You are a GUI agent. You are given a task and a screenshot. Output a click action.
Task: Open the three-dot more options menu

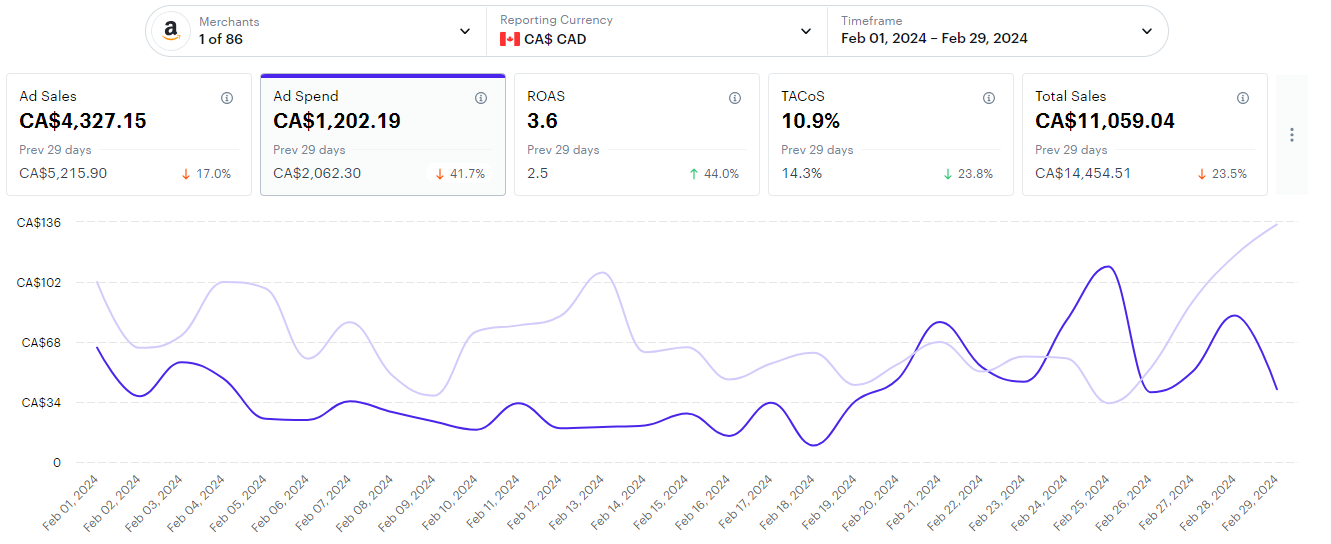coord(1292,135)
